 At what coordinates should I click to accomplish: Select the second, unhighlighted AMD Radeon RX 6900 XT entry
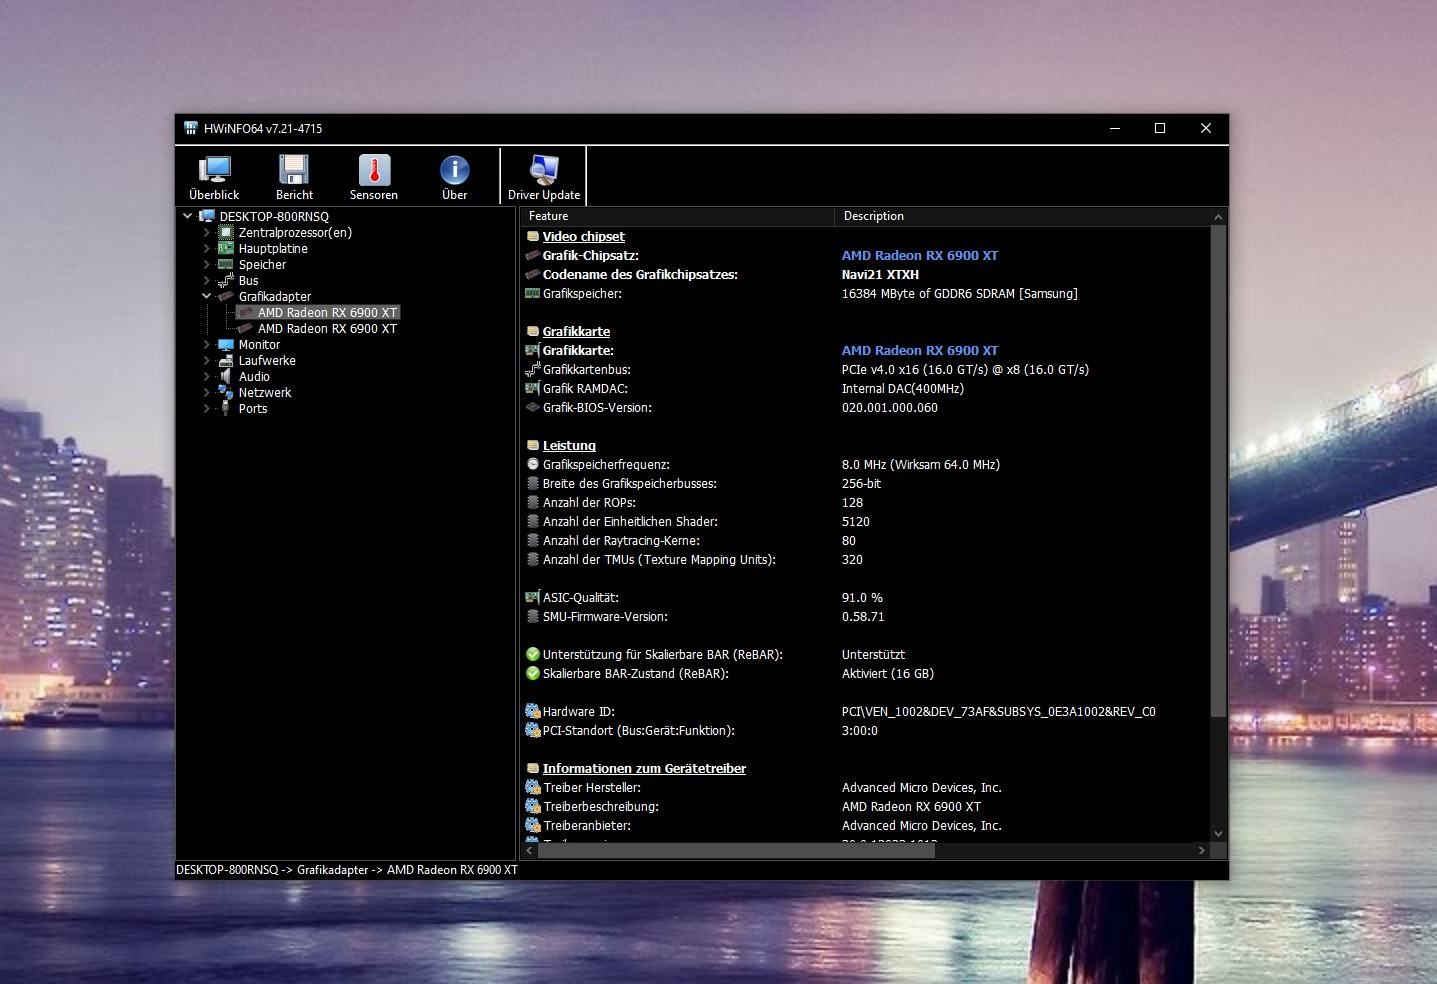click(327, 328)
